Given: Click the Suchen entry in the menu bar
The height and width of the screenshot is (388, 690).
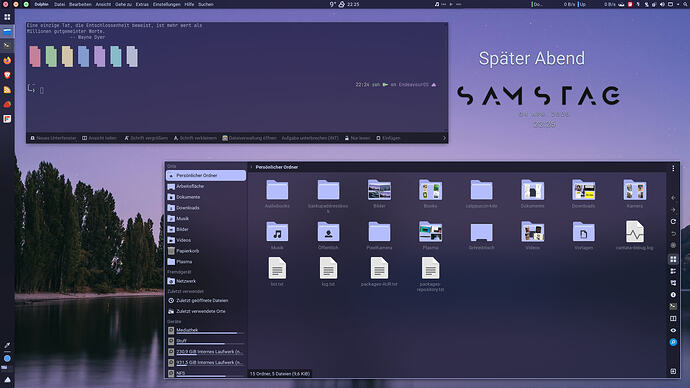Looking at the screenshot, I should point(206,4).
